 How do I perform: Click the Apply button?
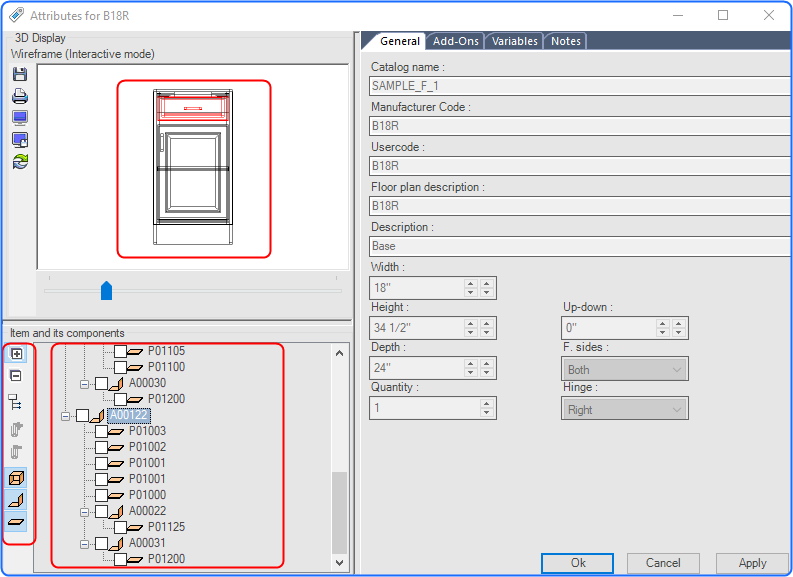click(x=752, y=563)
